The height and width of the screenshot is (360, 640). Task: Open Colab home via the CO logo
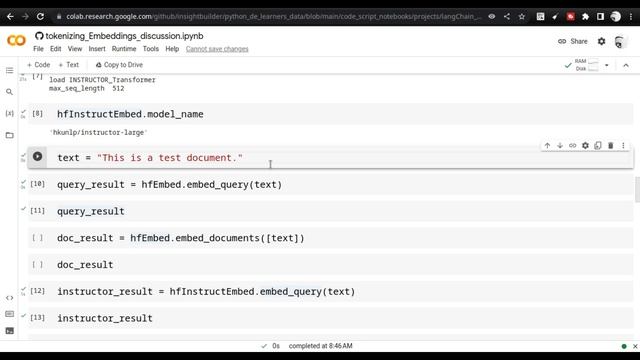point(16,40)
